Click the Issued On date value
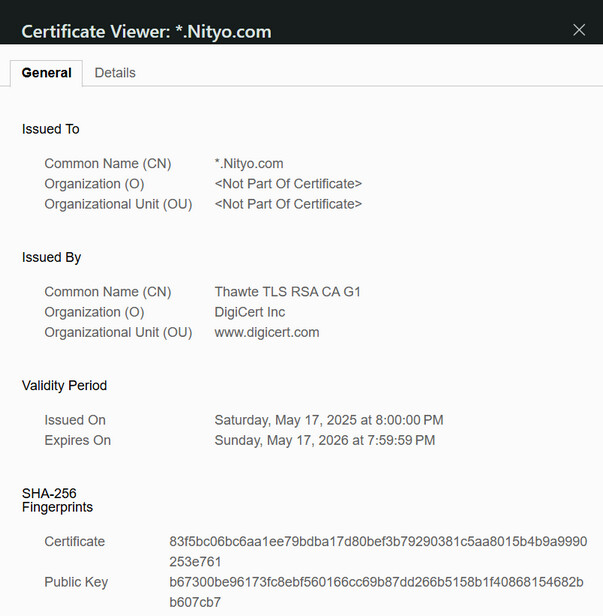This screenshot has width=603, height=616. (x=329, y=420)
